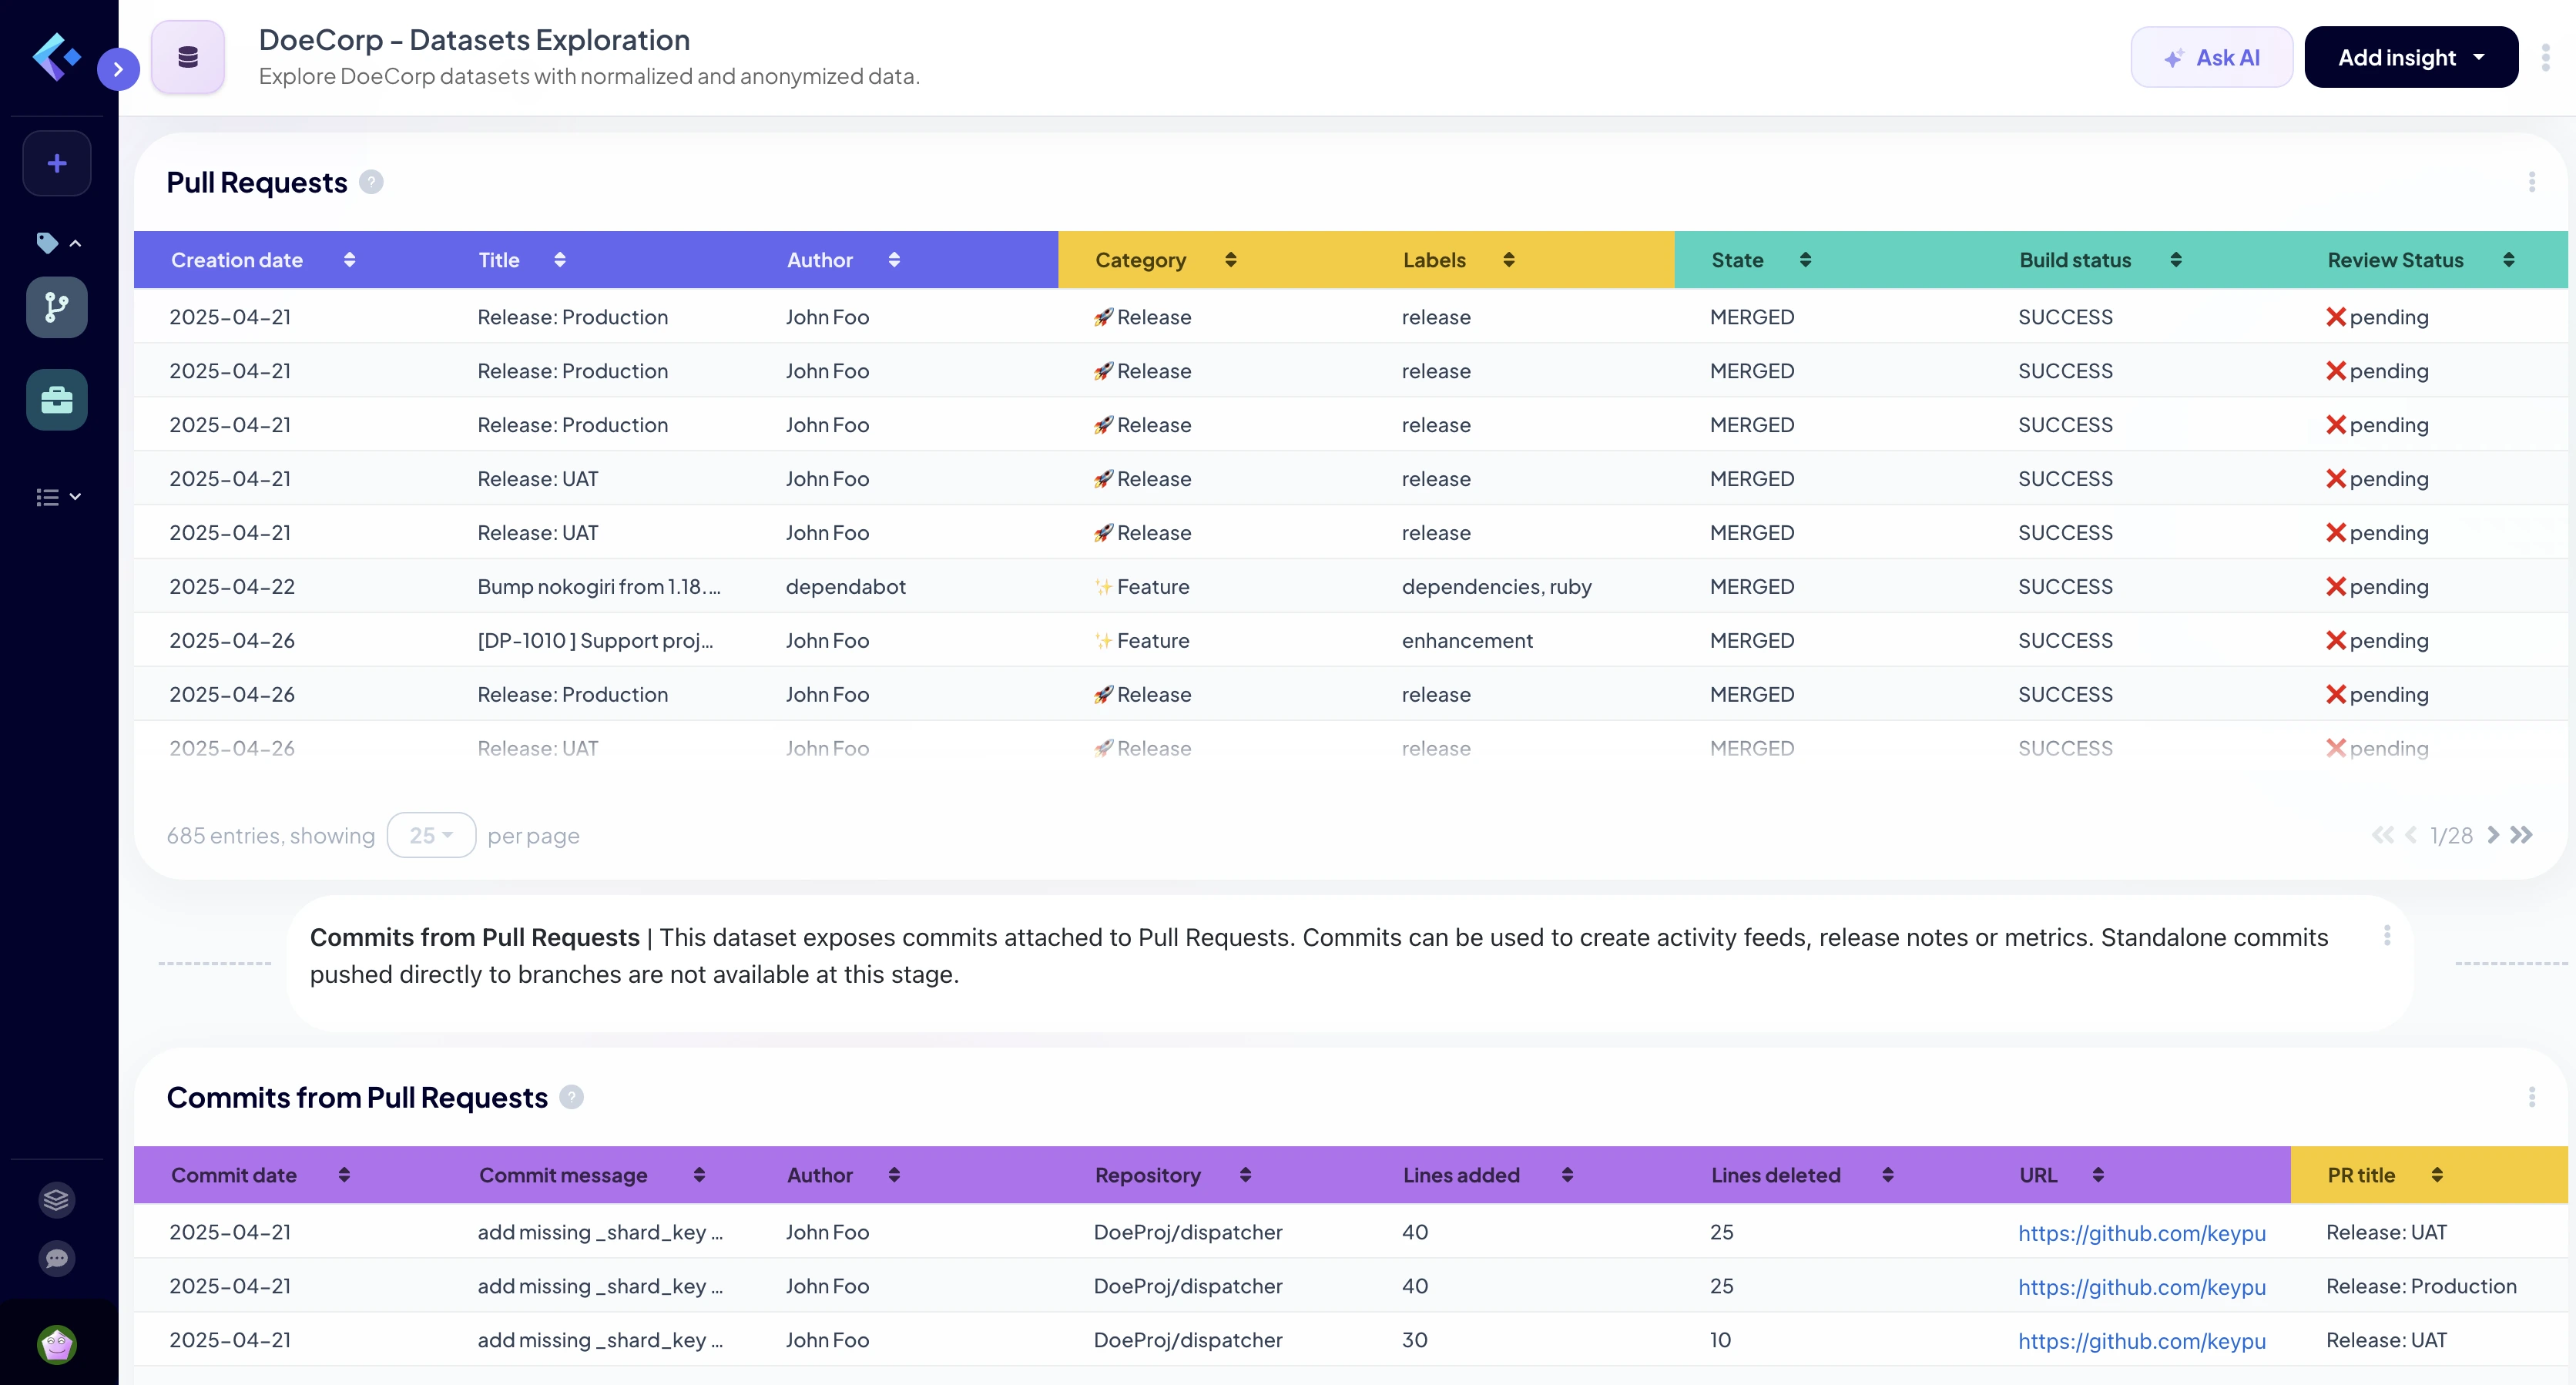
Task: Click the plus icon to create a new item
Action: (56, 162)
